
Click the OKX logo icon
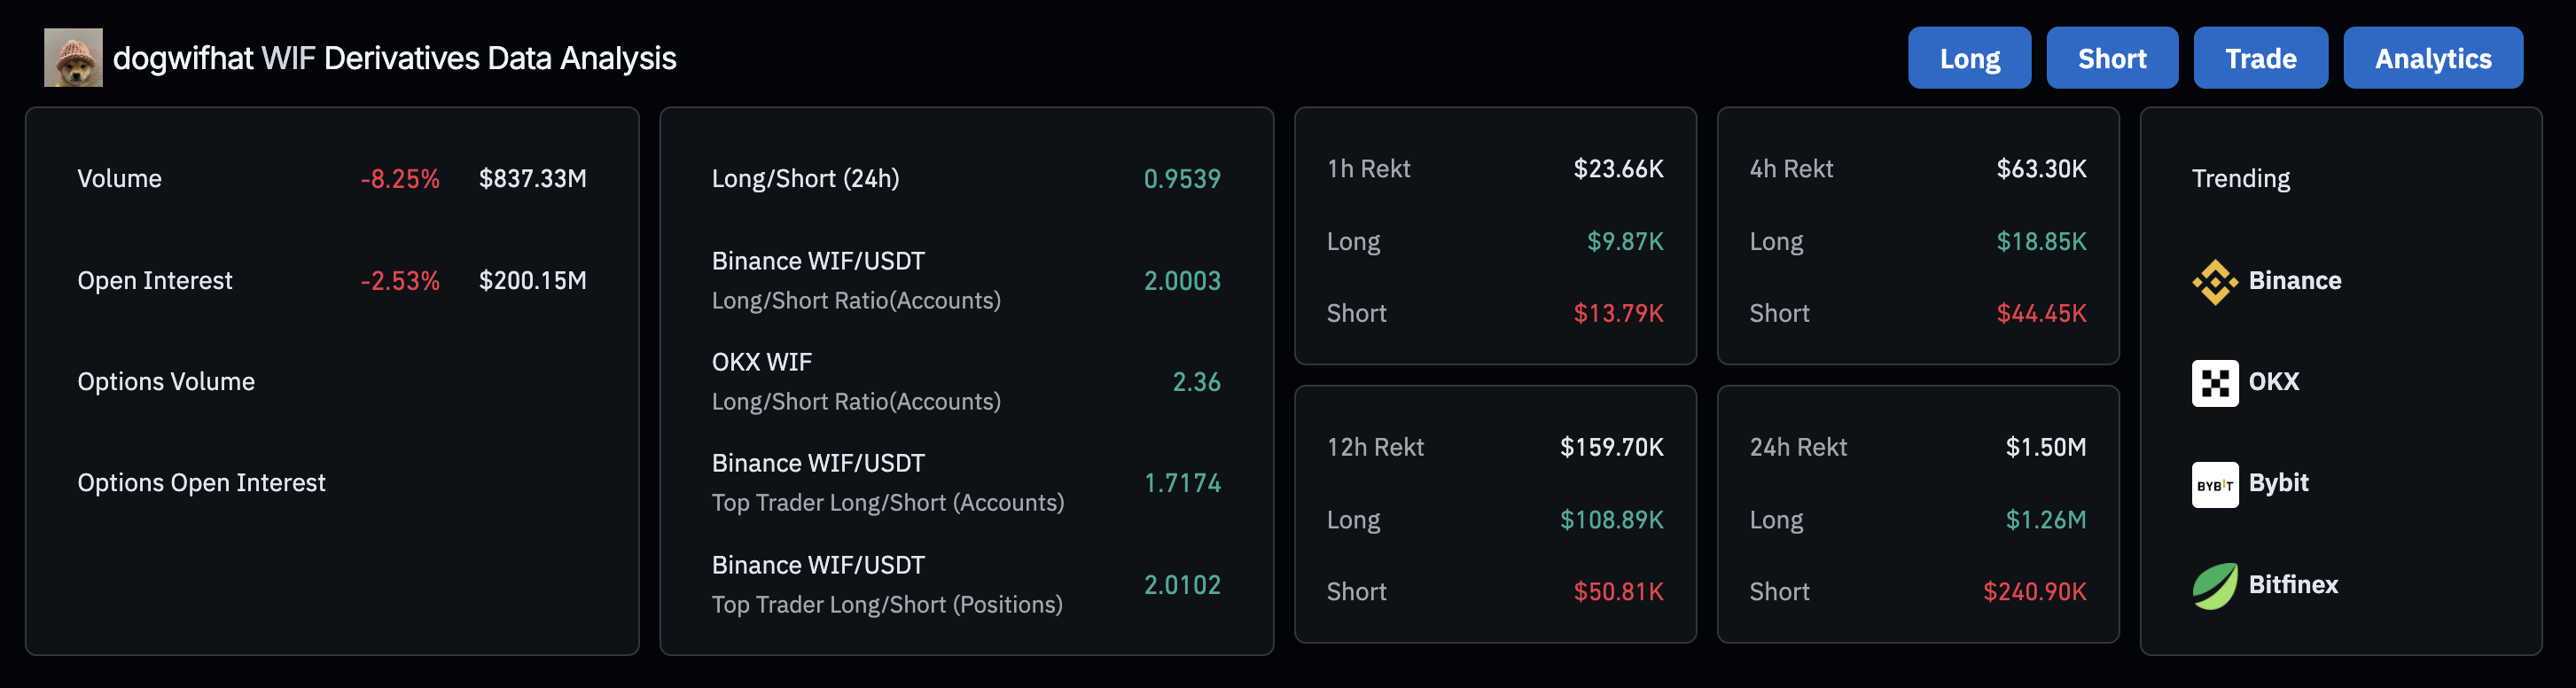(2215, 383)
